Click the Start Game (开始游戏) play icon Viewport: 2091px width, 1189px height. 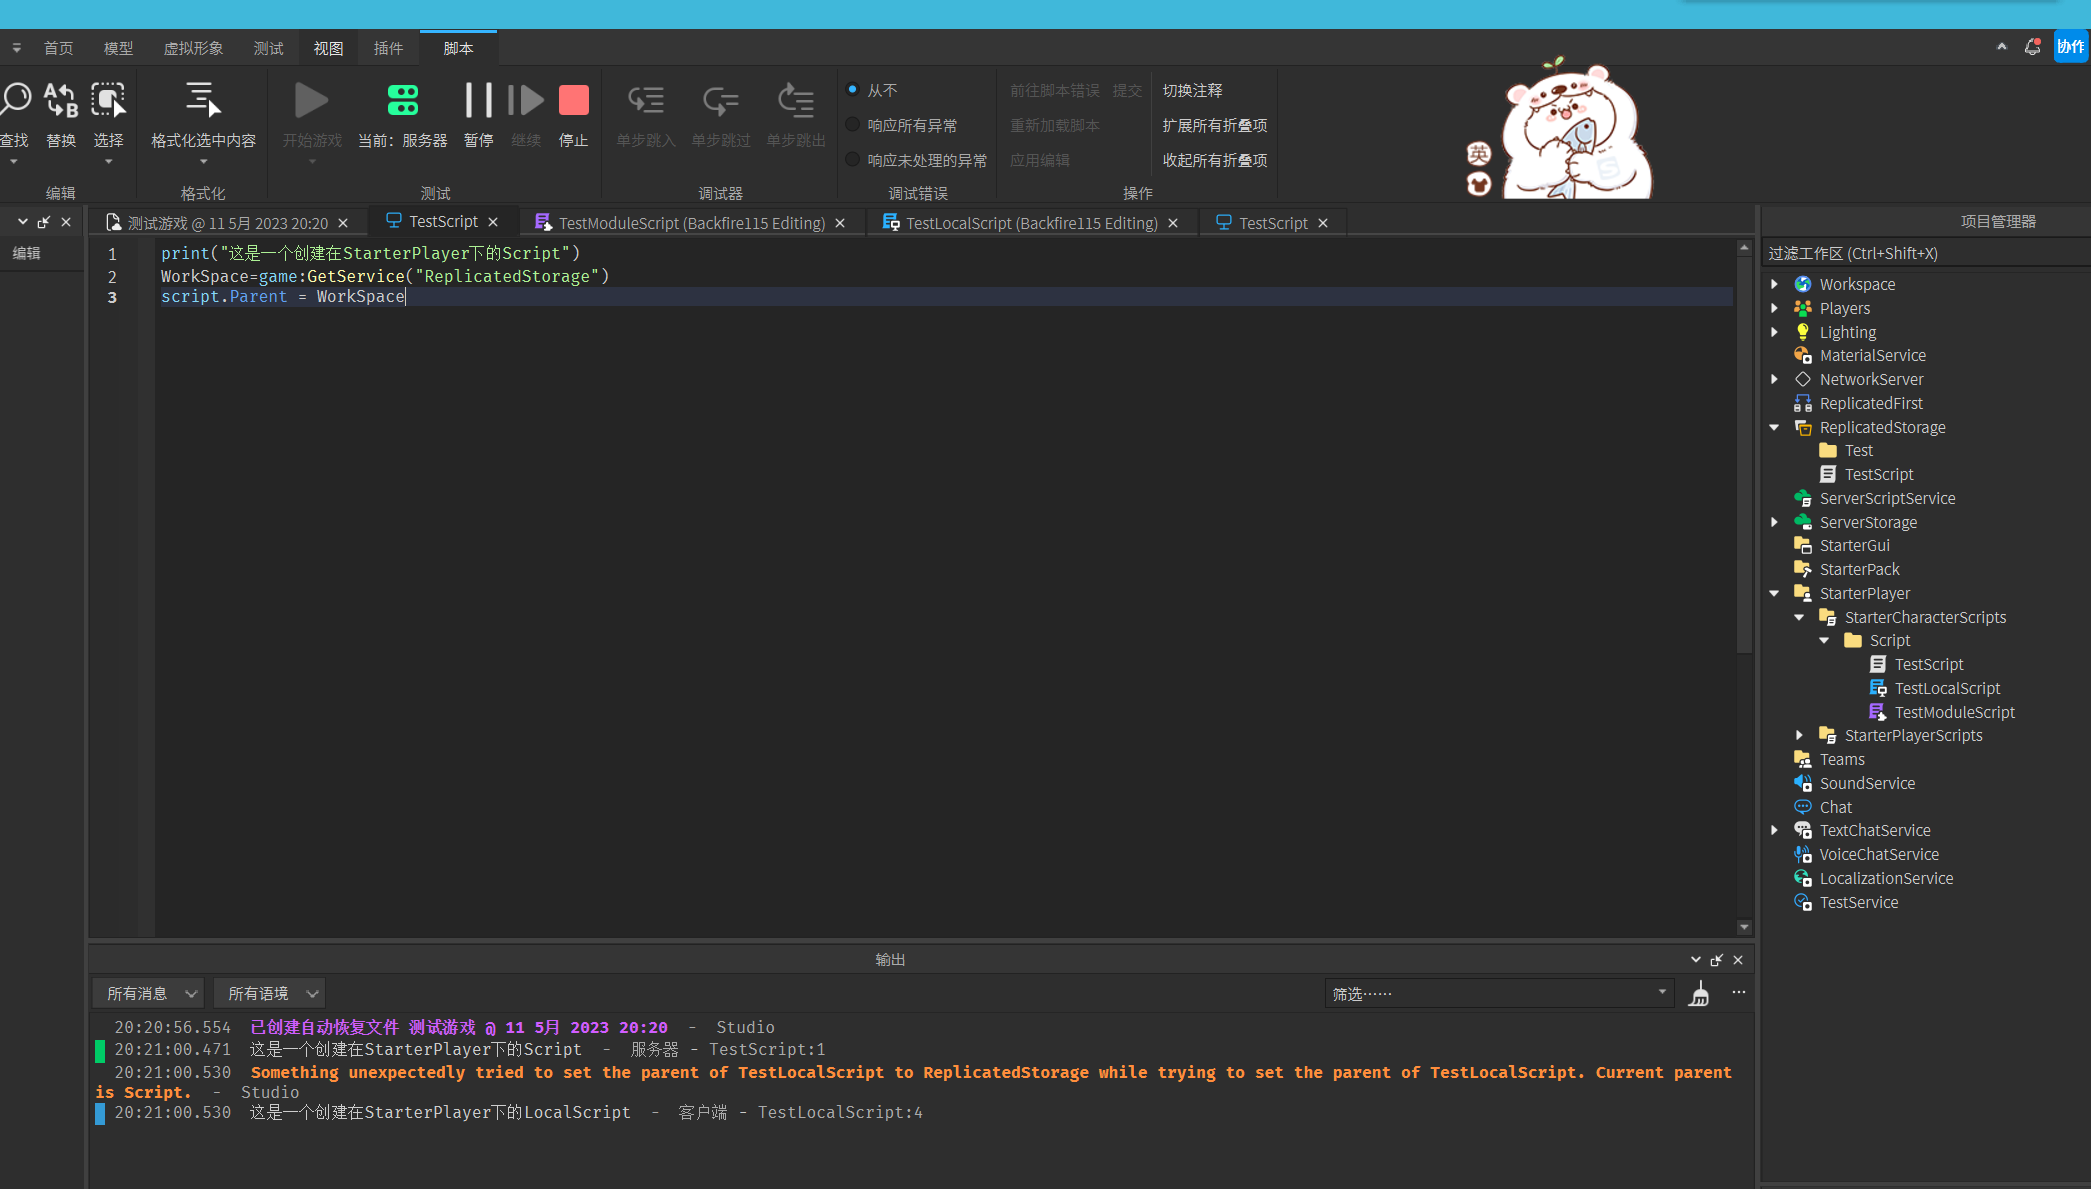[x=312, y=100]
